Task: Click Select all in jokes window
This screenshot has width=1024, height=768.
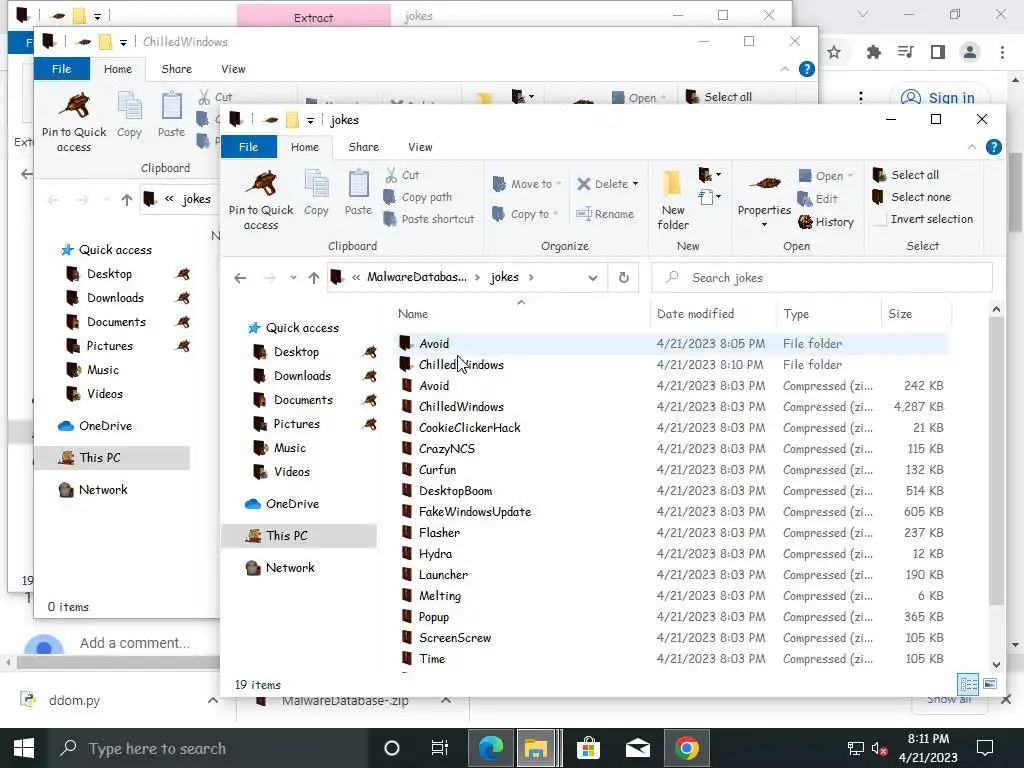Action: click(906, 175)
